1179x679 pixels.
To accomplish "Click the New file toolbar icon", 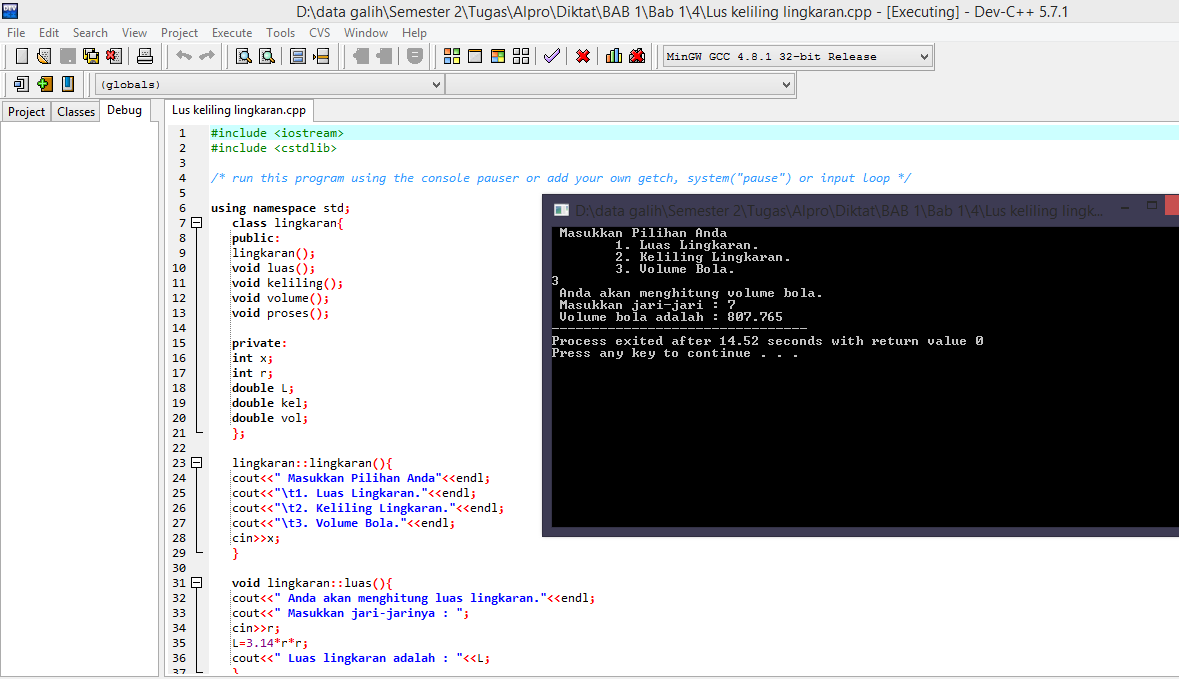I will pyautogui.click(x=21, y=56).
